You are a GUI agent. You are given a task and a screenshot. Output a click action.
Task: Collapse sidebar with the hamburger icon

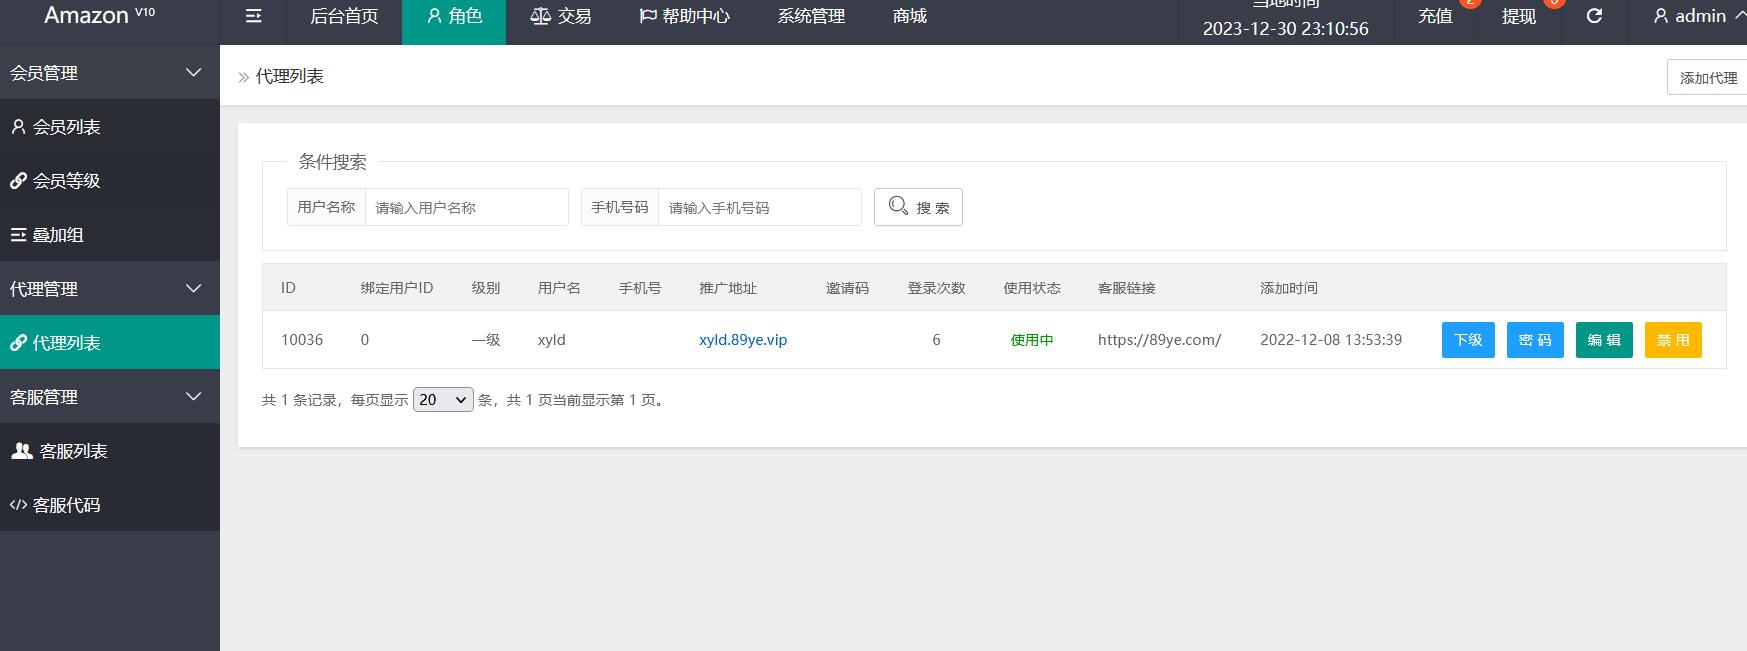coord(253,16)
